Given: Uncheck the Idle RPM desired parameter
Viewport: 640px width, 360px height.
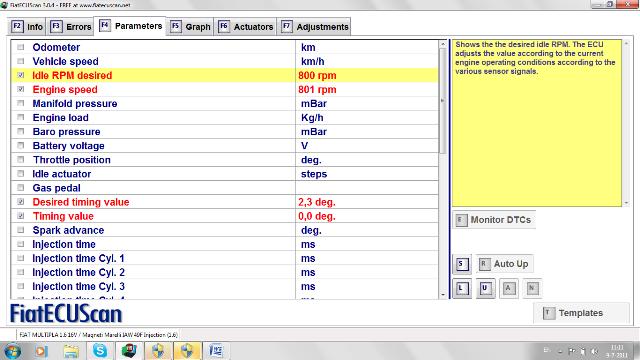Looking at the screenshot, I should tap(20, 76).
